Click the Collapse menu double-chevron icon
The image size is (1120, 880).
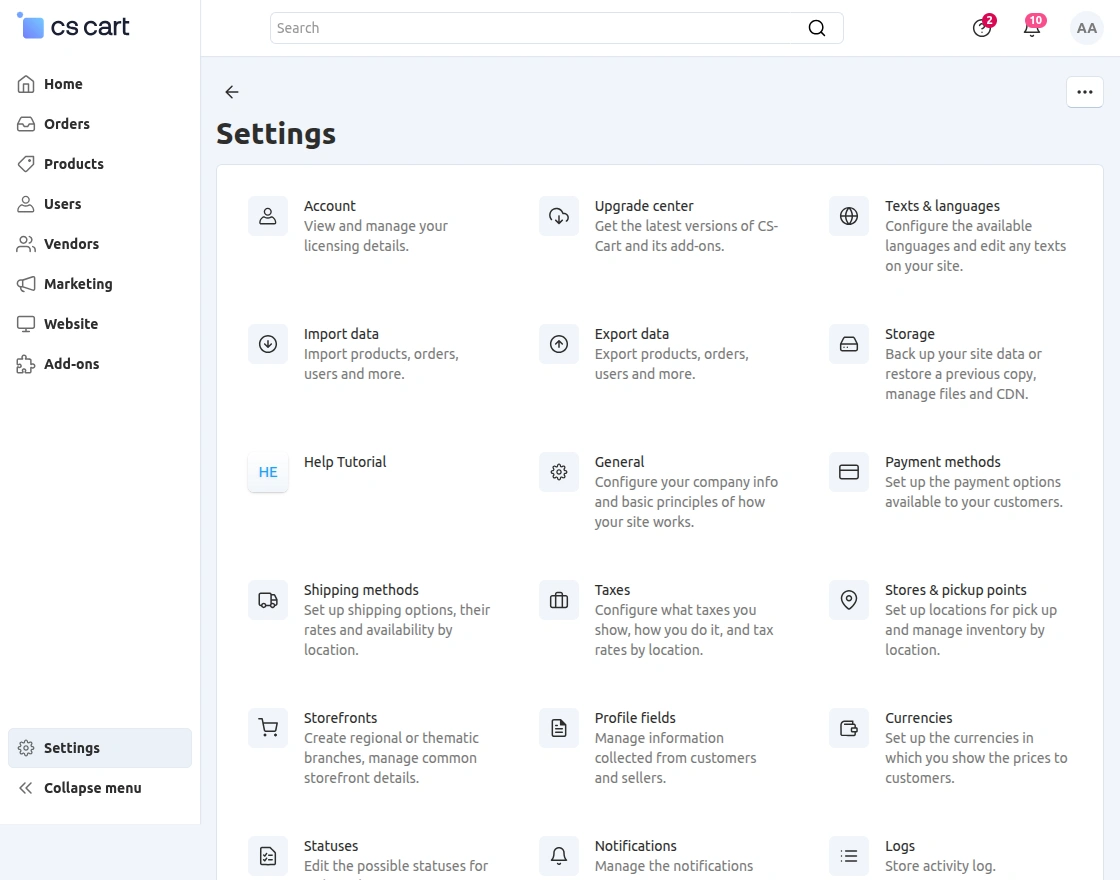click(x=26, y=788)
